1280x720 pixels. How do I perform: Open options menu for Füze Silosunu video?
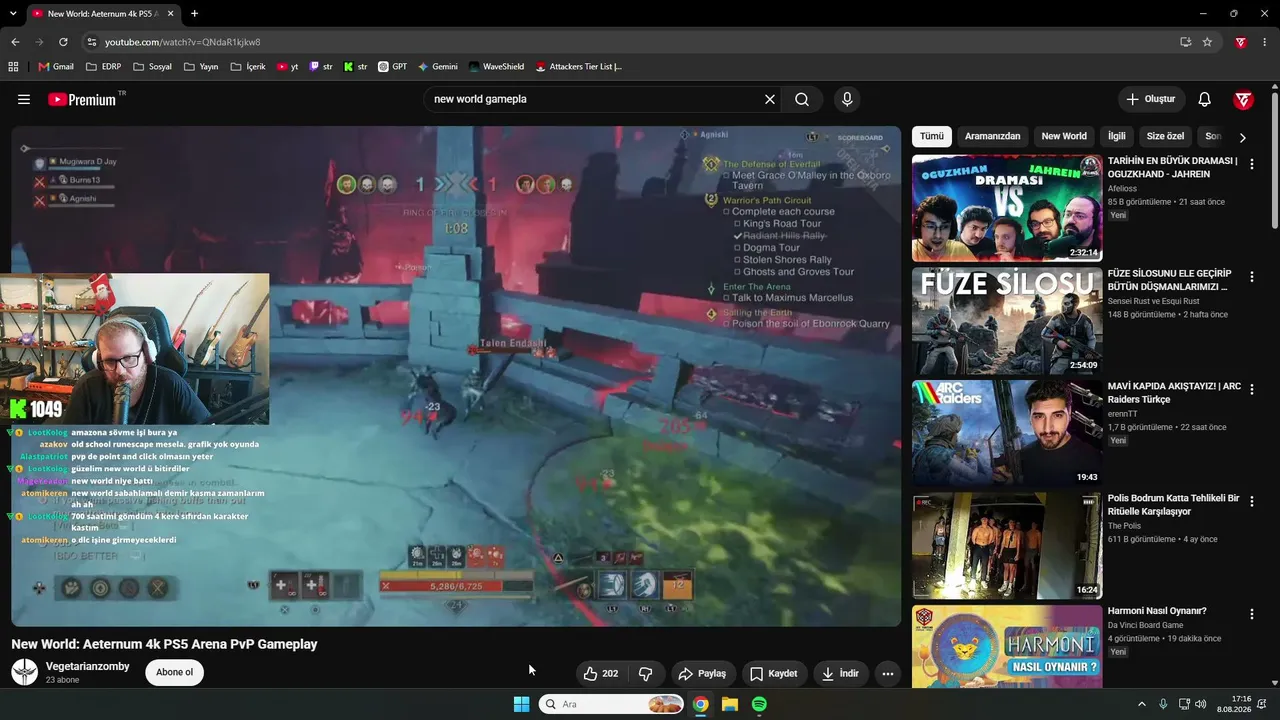point(1252,276)
